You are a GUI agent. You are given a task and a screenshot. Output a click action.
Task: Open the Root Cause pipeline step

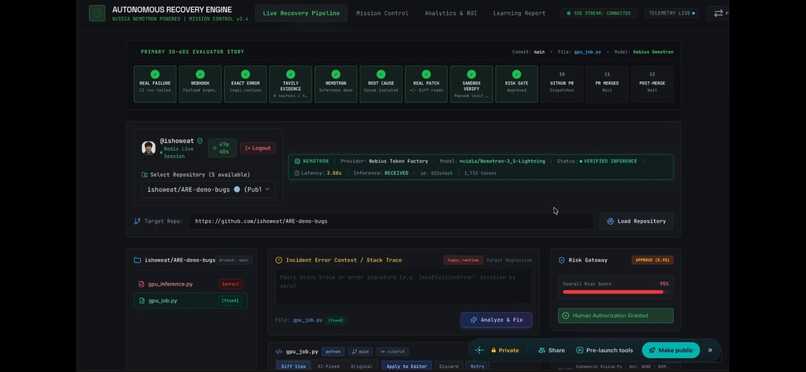(381, 84)
